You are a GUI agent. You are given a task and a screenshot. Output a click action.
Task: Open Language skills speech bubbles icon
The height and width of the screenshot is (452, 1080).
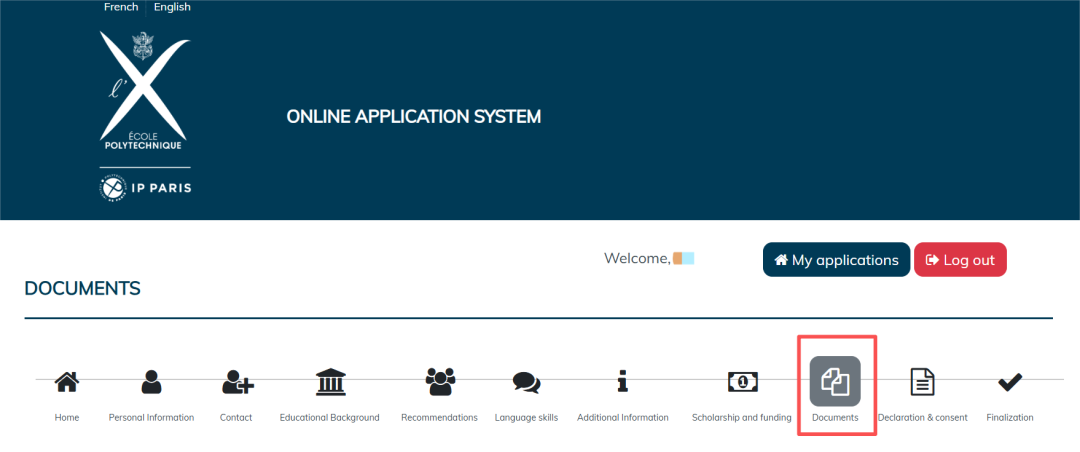pyautogui.click(x=526, y=381)
